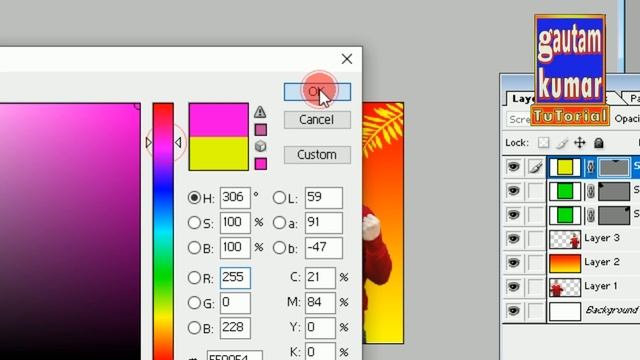
Task: Click the current yellow color preview
Action: [218, 153]
